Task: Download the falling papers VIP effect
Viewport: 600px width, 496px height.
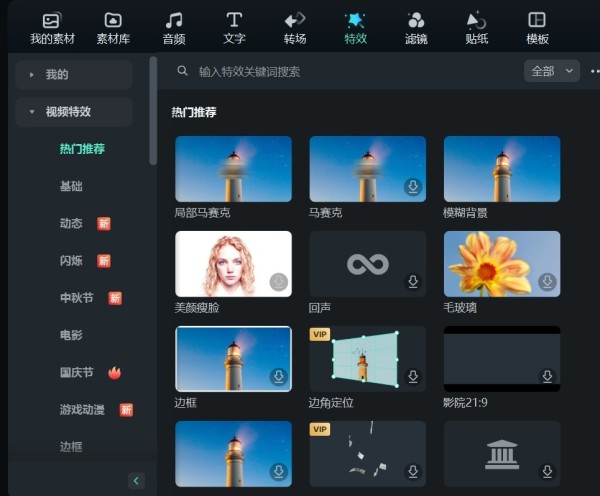Action: (x=413, y=472)
